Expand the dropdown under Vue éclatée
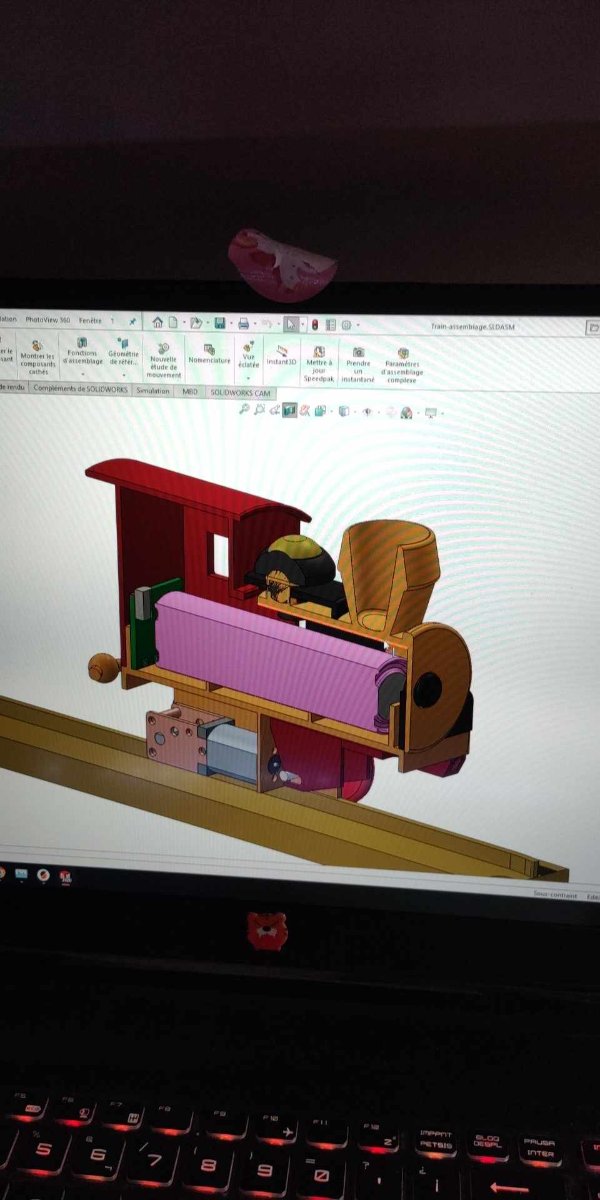Screen dimensions: 600x1200 point(248,378)
